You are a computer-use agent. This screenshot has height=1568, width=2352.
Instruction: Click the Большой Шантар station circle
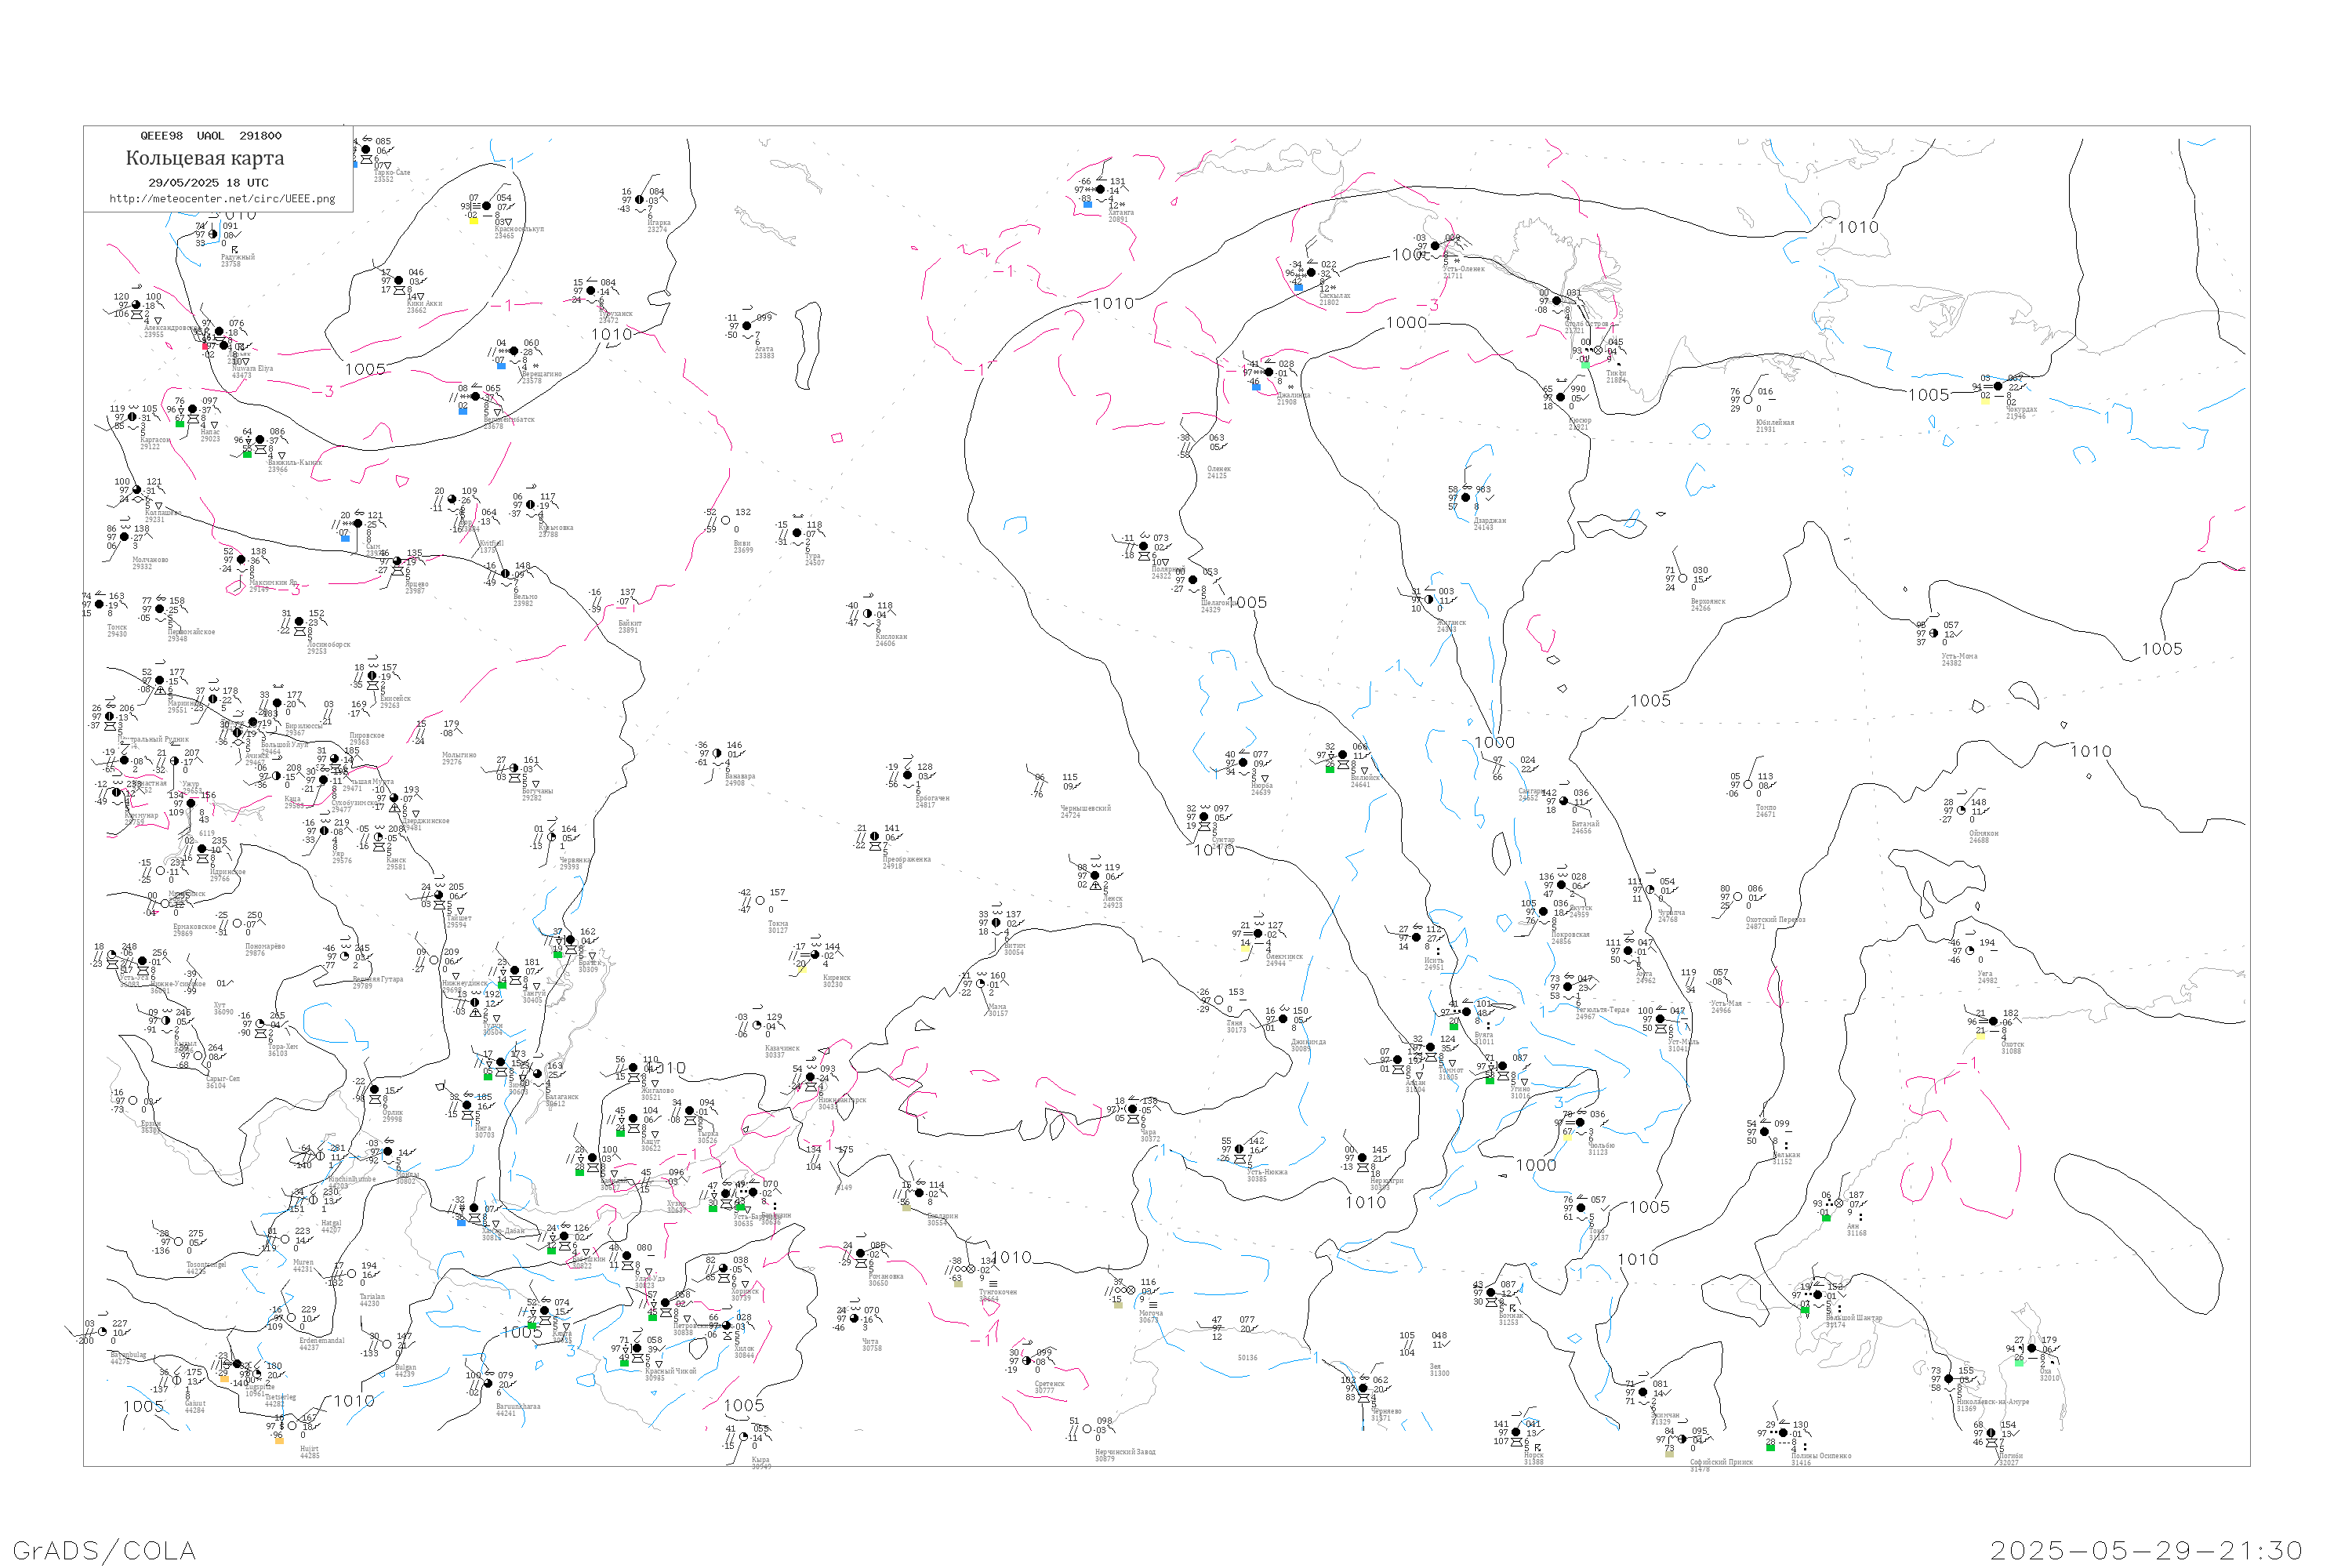(x=1818, y=1295)
